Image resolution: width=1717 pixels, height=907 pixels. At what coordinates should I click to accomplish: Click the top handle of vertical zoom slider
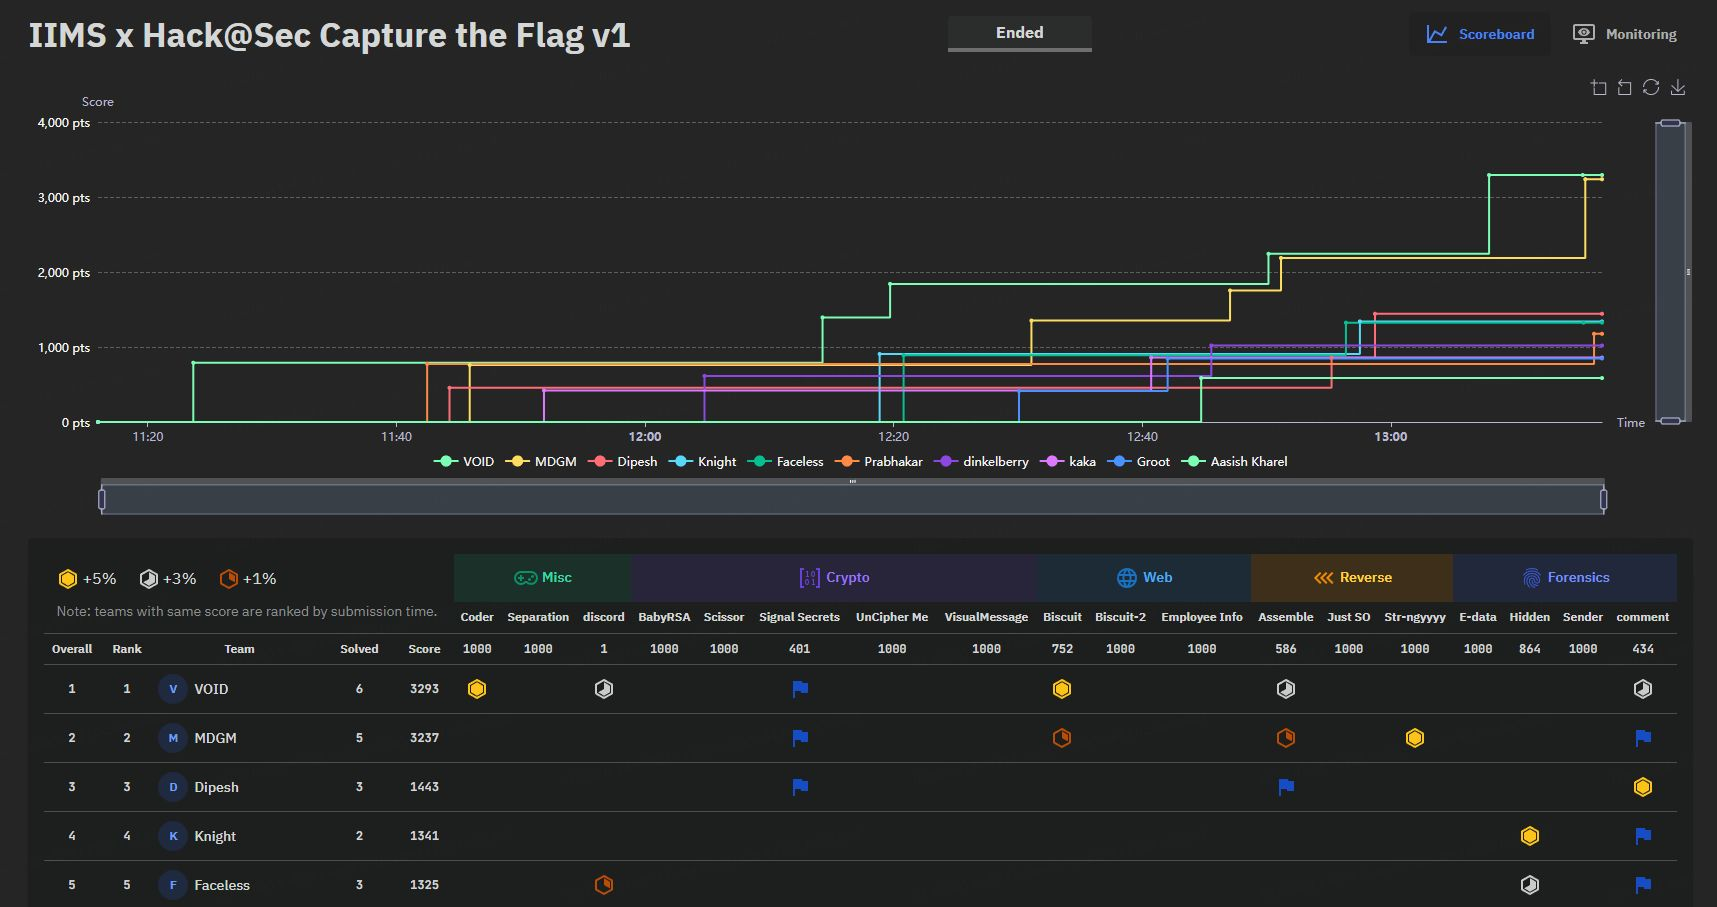(1670, 123)
